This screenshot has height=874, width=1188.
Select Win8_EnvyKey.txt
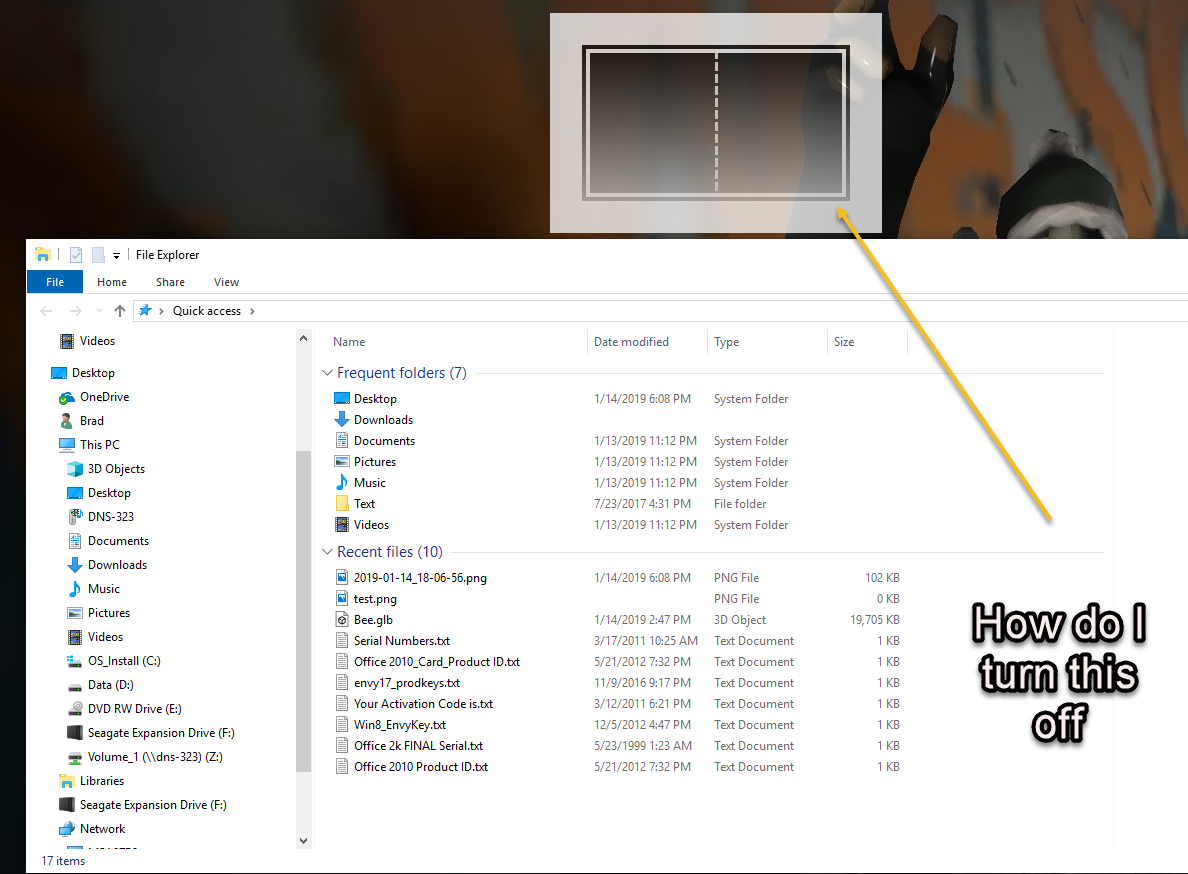click(x=399, y=725)
